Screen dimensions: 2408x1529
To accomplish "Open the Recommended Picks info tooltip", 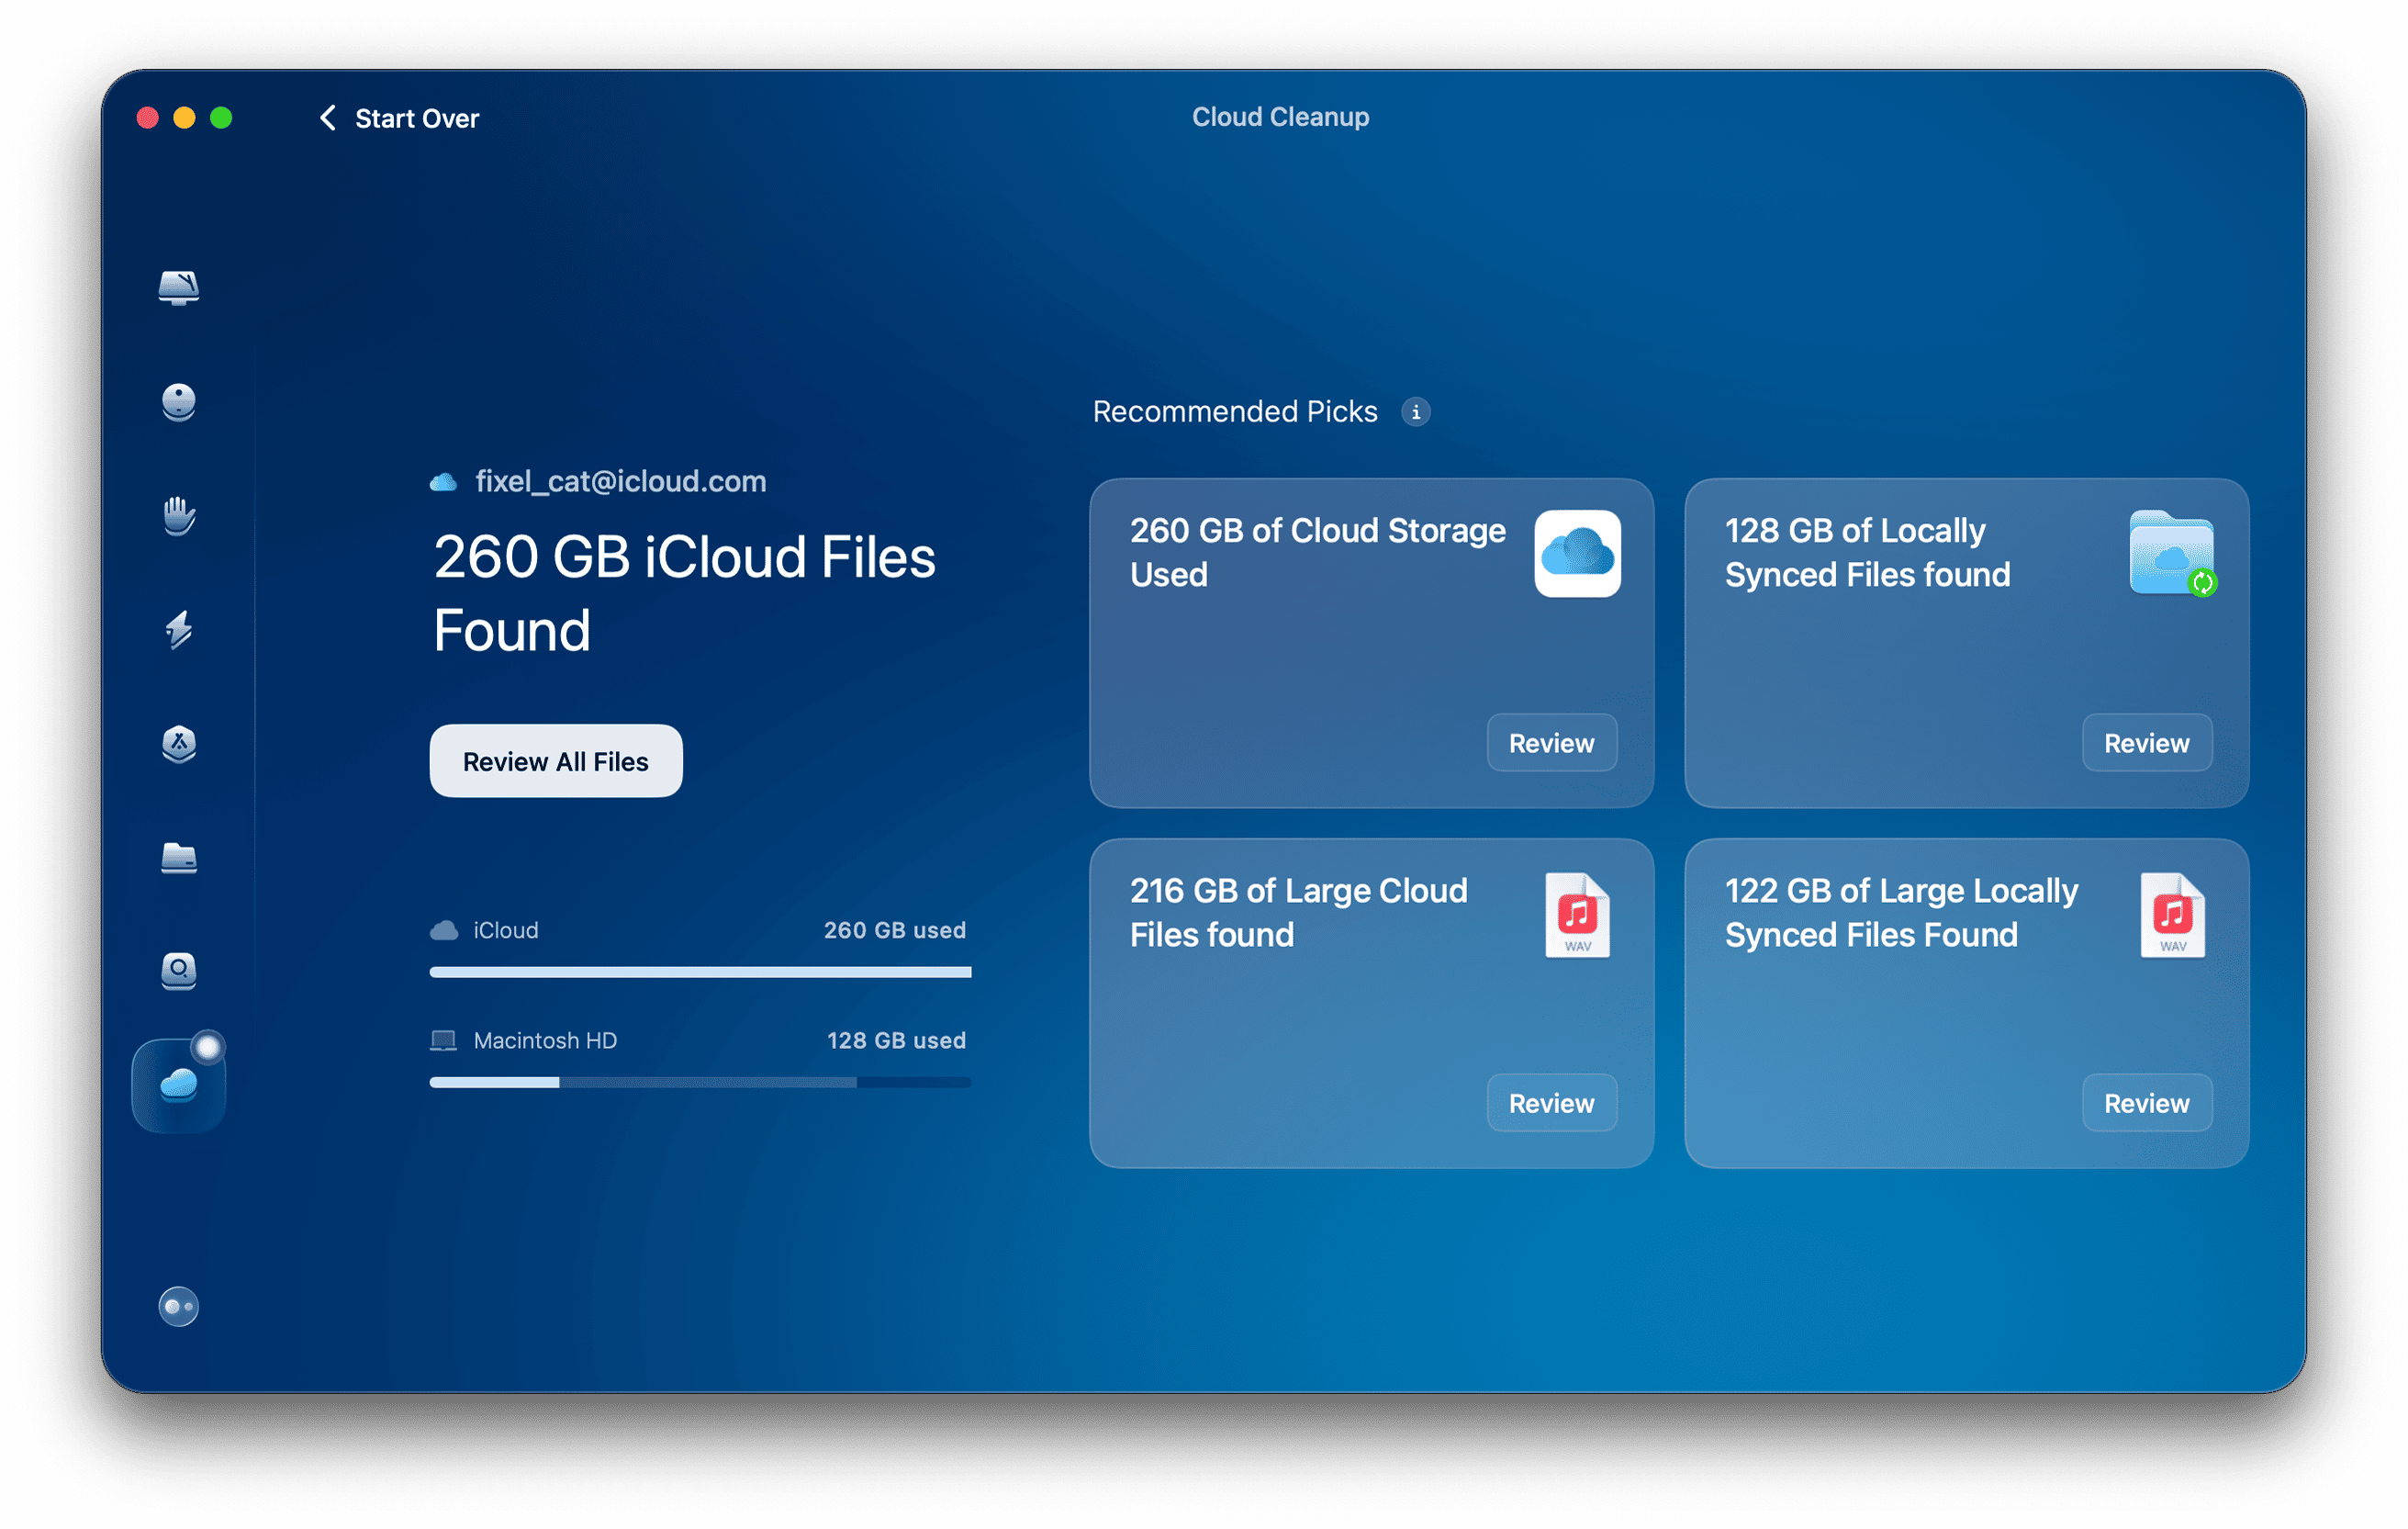I will pyautogui.click(x=1416, y=411).
